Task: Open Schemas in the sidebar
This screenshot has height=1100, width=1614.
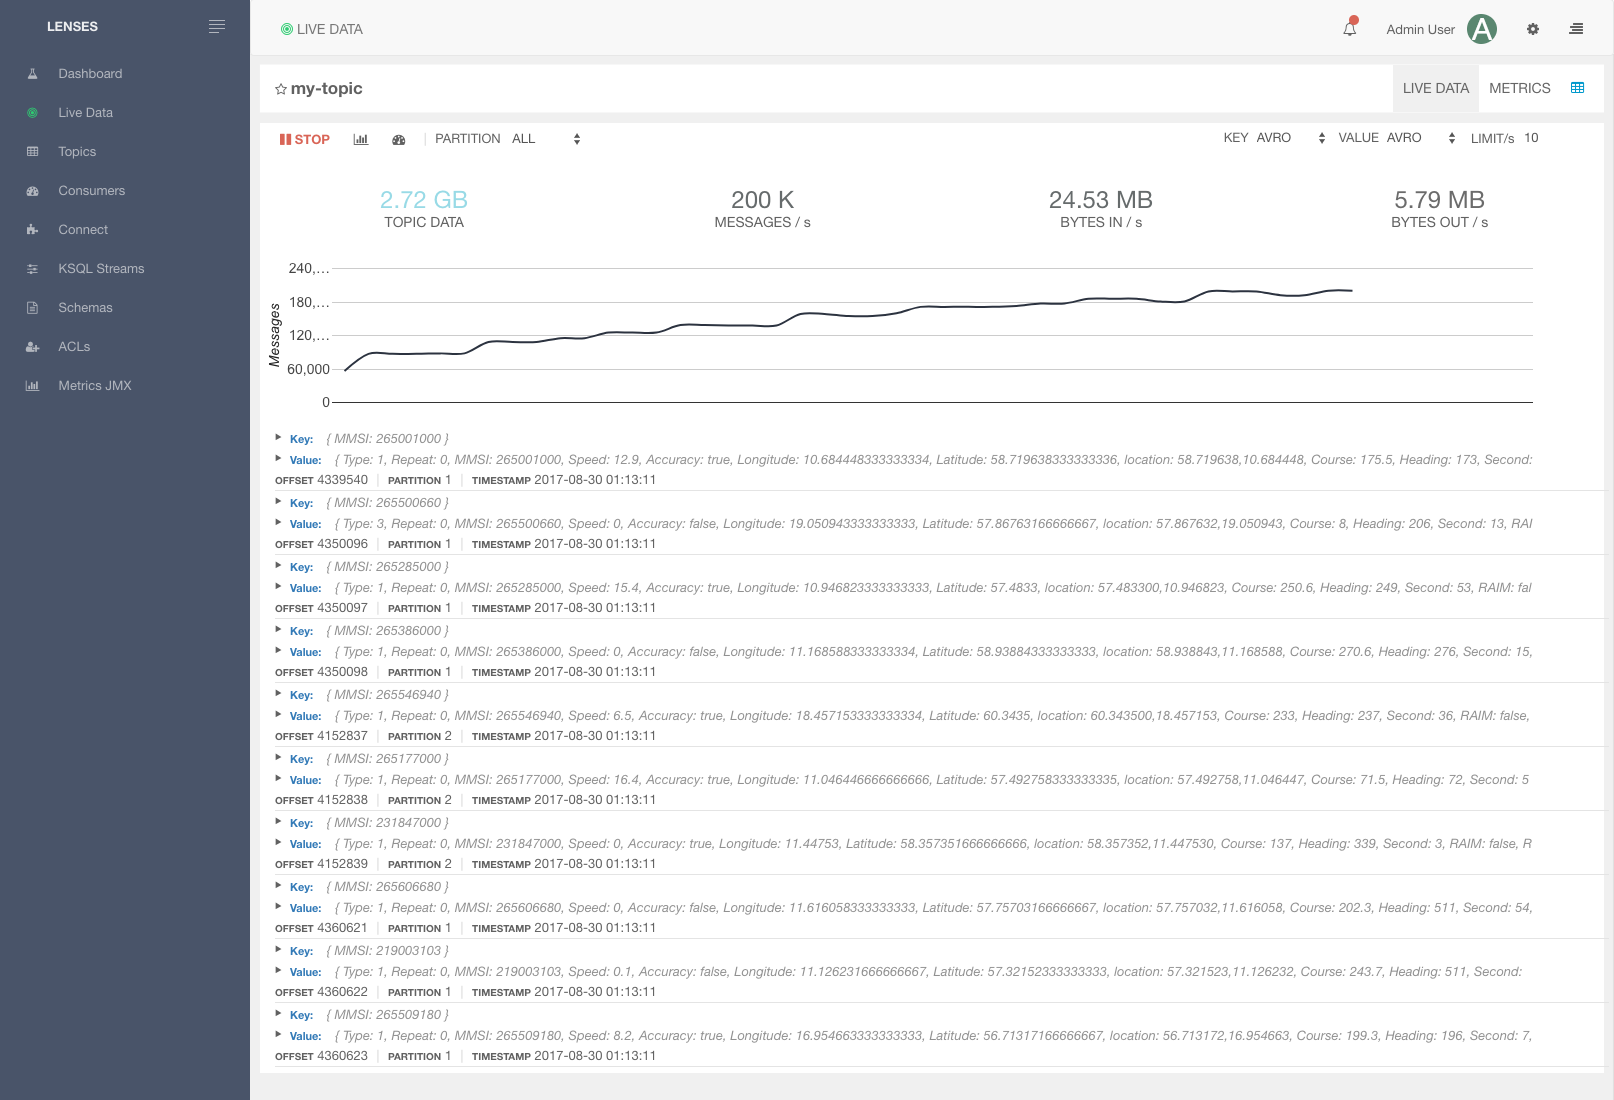Action: tap(85, 308)
